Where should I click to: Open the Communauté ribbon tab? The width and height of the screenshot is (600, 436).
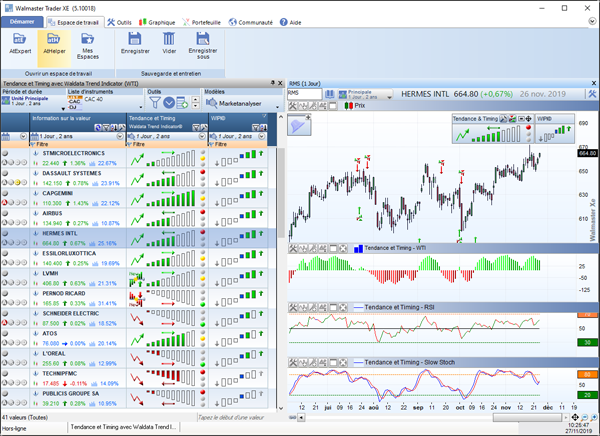click(x=251, y=22)
